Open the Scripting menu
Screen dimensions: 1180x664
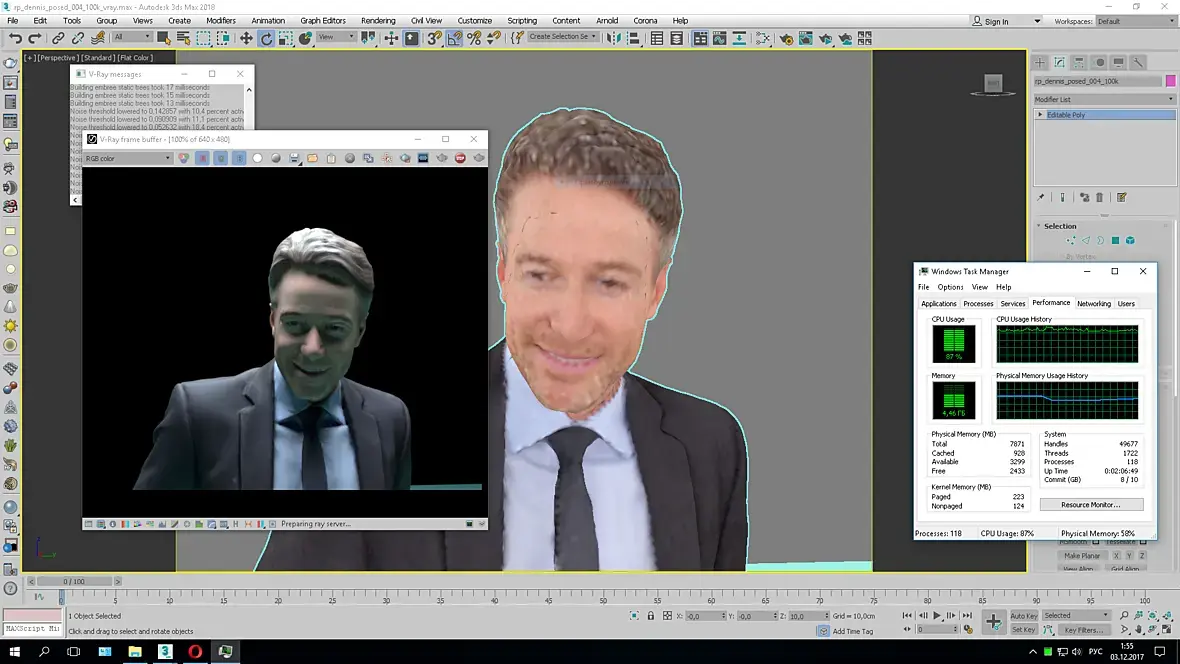point(522,20)
